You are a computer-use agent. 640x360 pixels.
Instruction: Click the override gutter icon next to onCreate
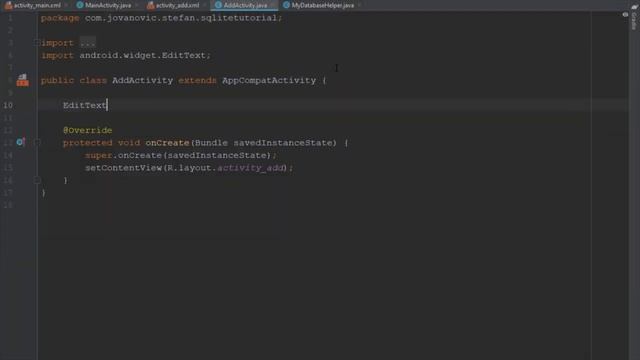[x=20, y=142]
